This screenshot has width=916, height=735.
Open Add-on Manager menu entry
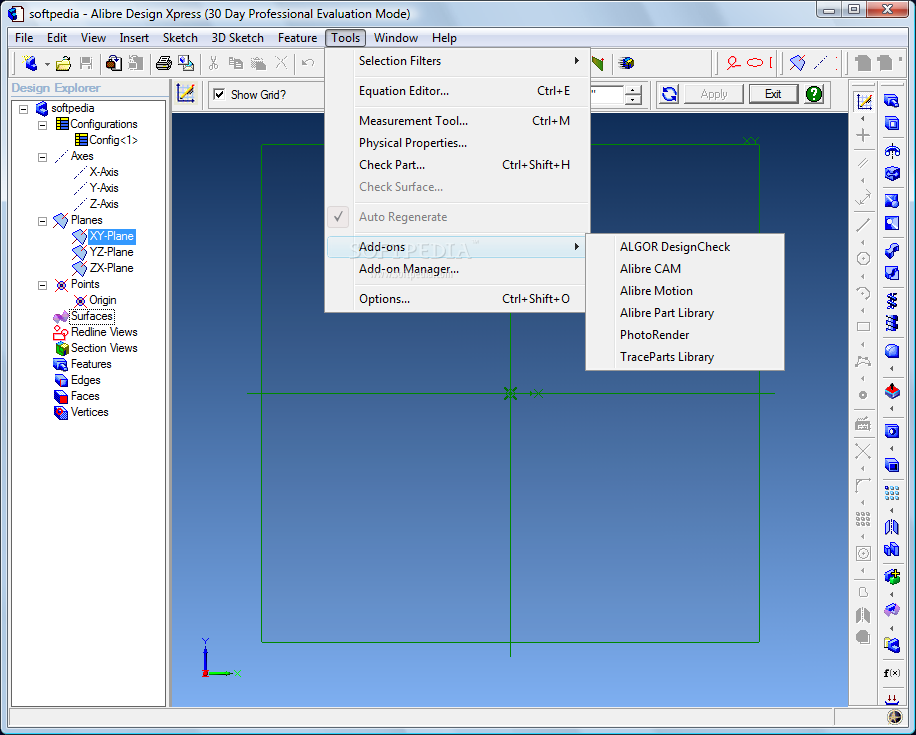click(457, 269)
